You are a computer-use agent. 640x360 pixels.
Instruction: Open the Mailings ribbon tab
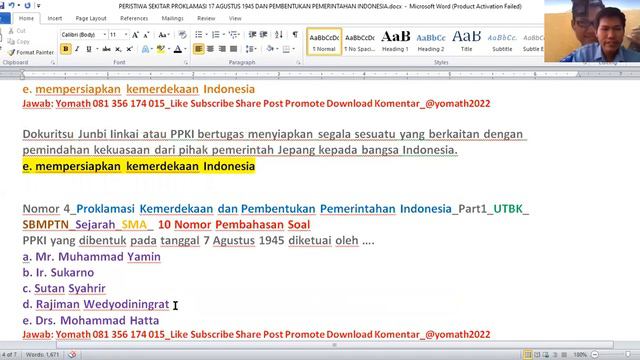tap(173, 18)
